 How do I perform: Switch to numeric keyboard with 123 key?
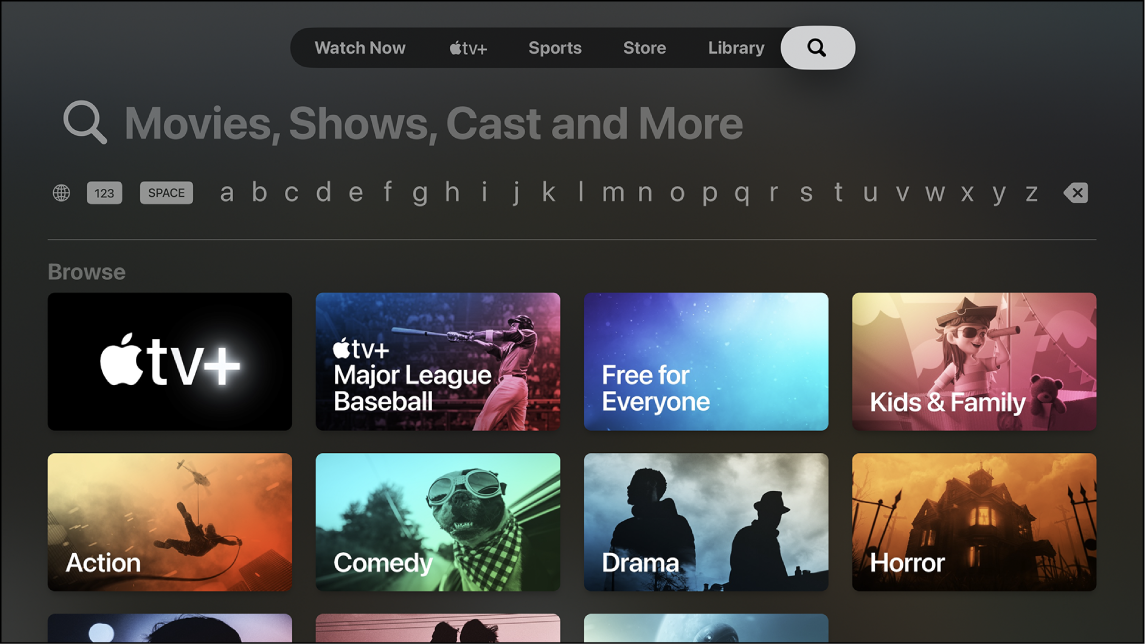[x=104, y=192]
